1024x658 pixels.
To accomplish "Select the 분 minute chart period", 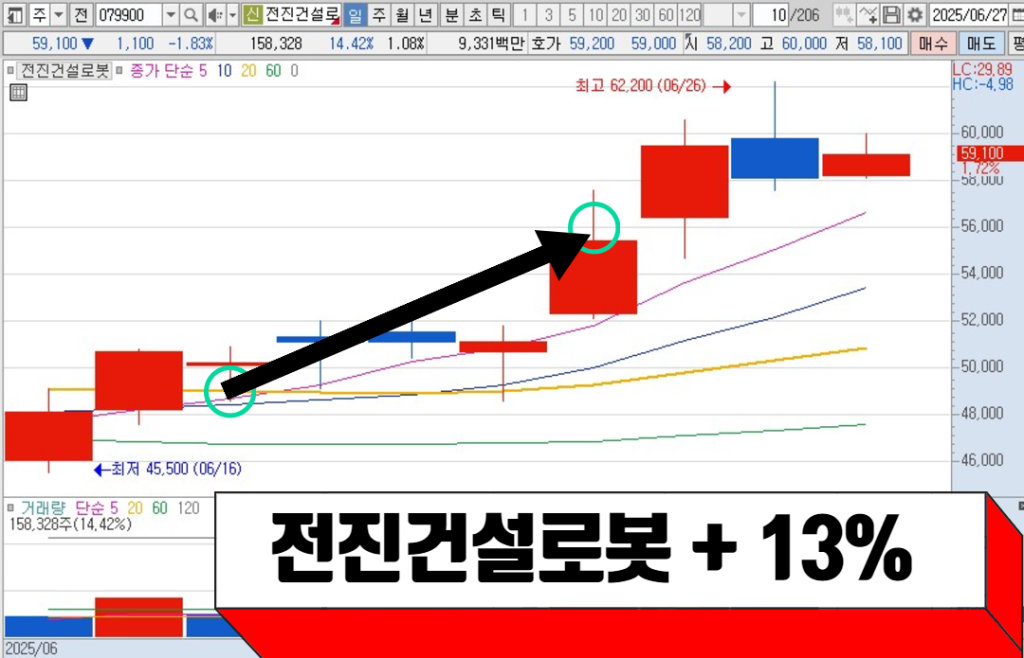I will point(452,14).
